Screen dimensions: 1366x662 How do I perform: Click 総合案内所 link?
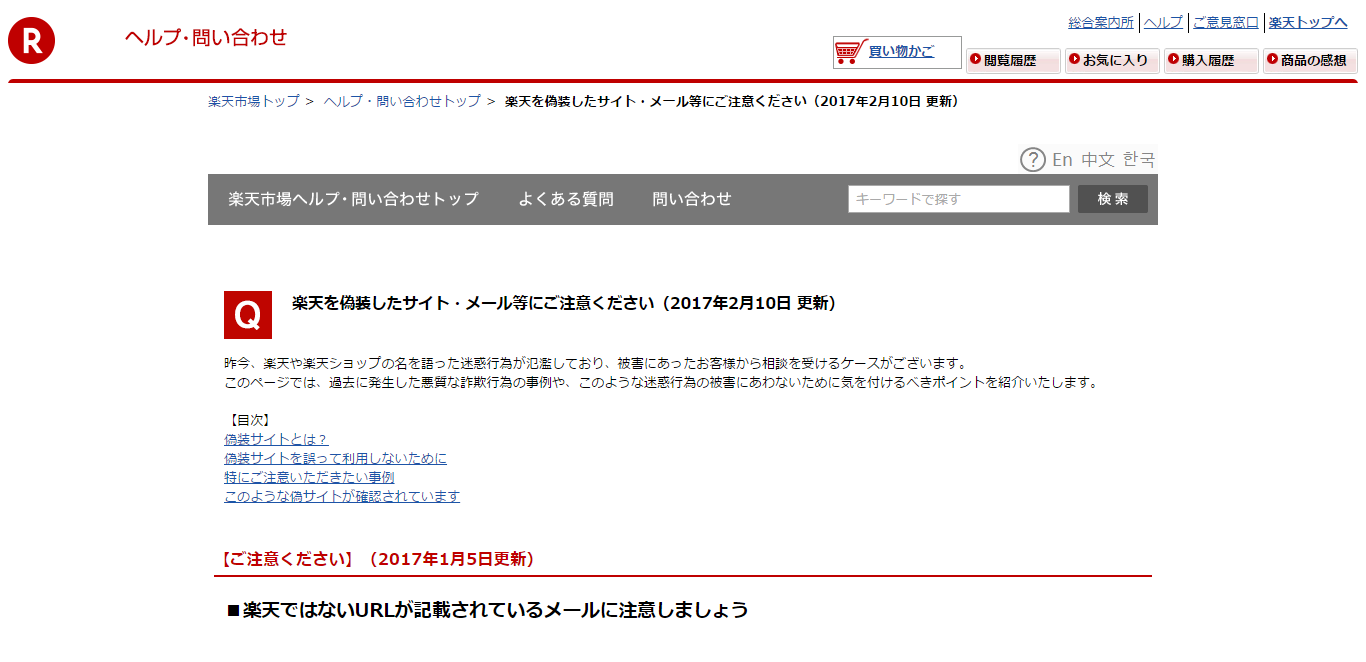(x=1101, y=22)
